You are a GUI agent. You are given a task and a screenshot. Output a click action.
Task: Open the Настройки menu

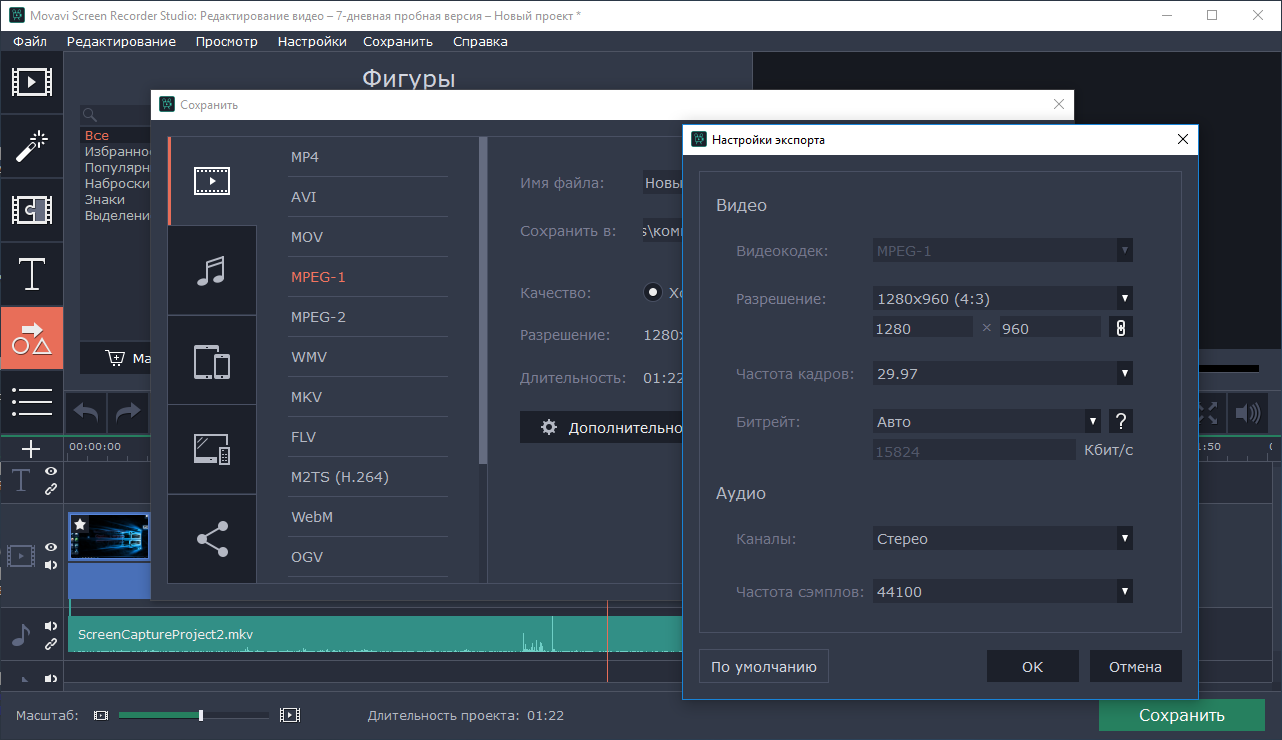coord(312,41)
